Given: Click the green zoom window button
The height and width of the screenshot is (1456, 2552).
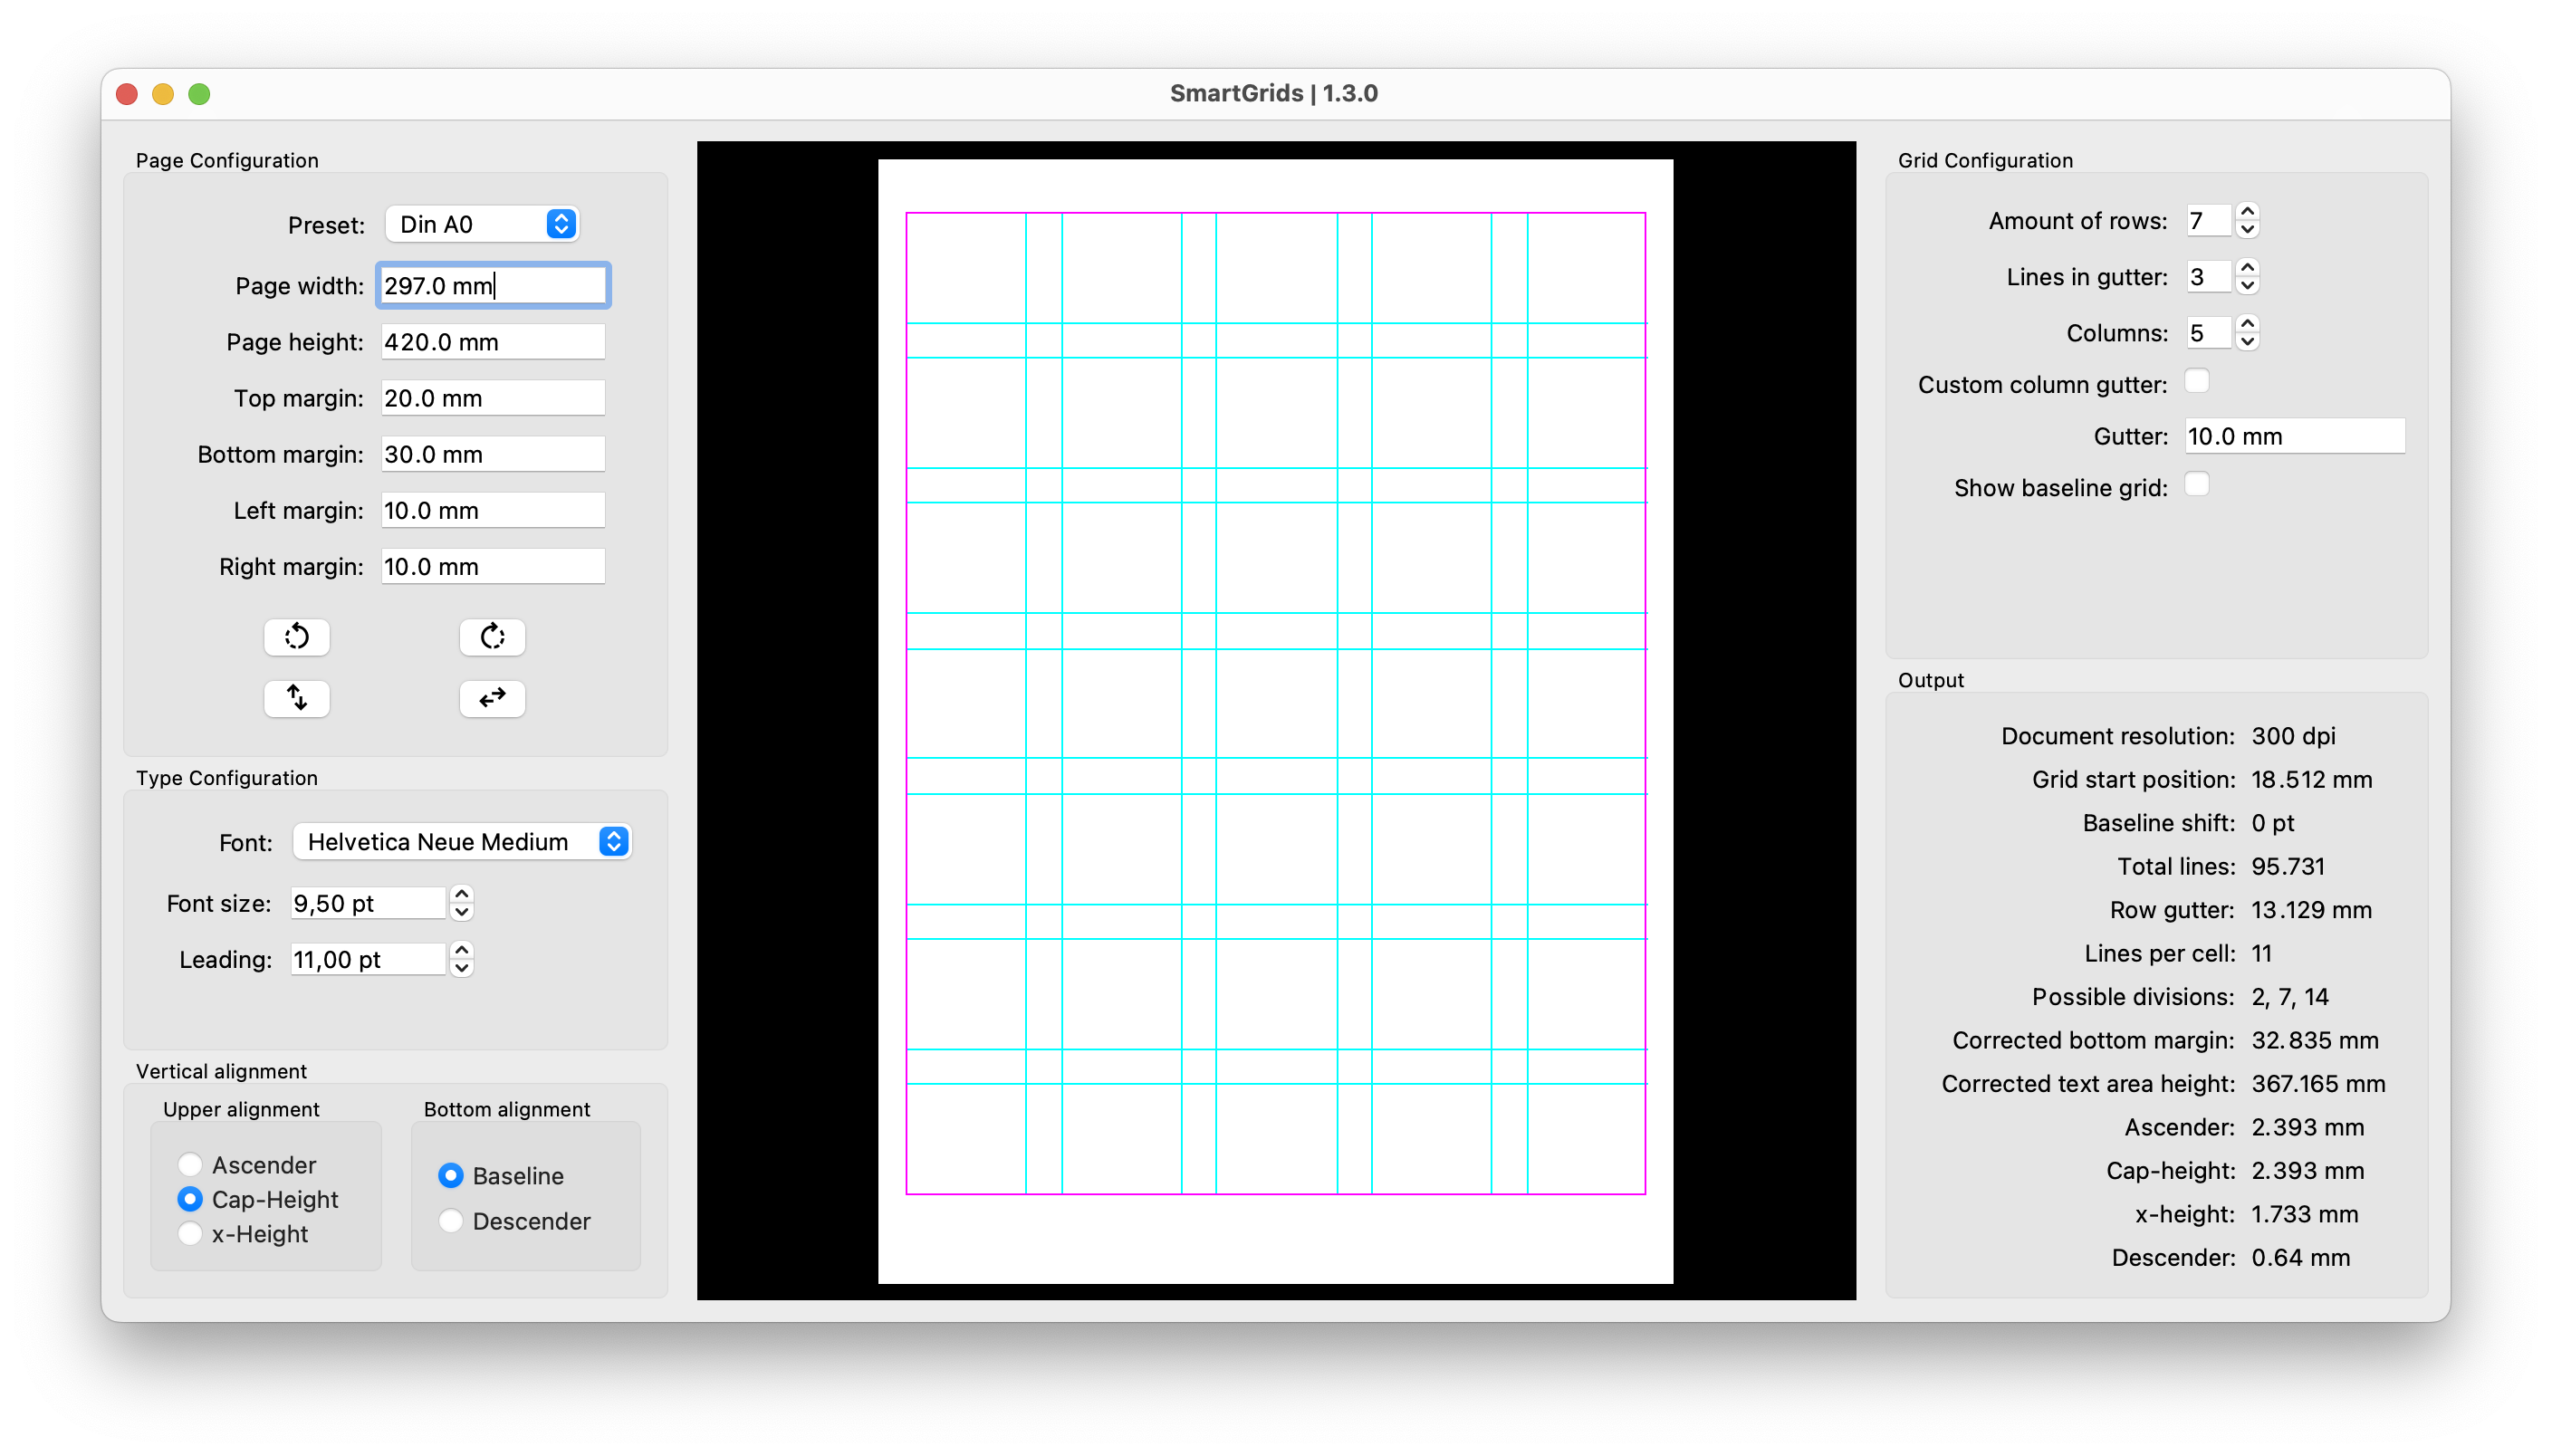Looking at the screenshot, I should [199, 94].
